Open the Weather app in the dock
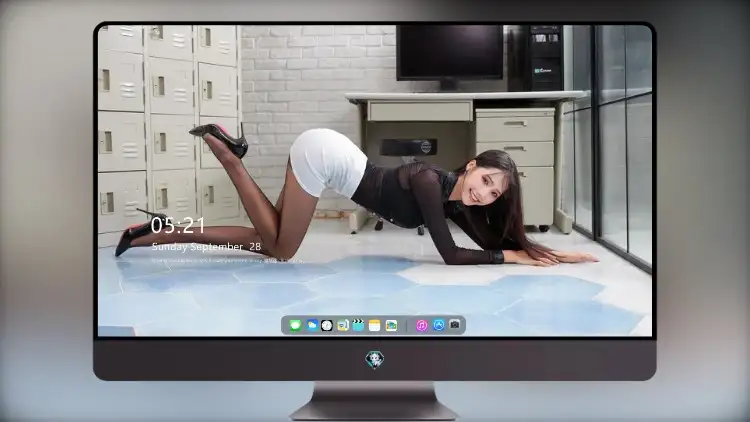The image size is (750, 422). point(312,325)
